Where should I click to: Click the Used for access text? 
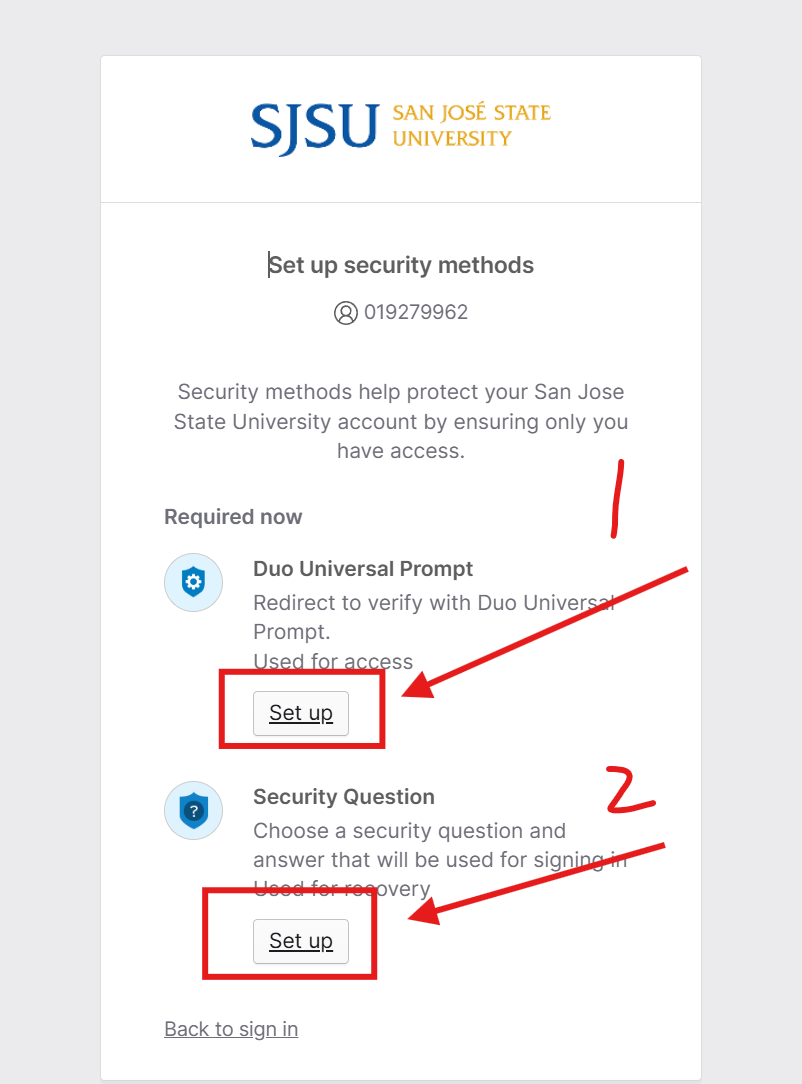333,661
